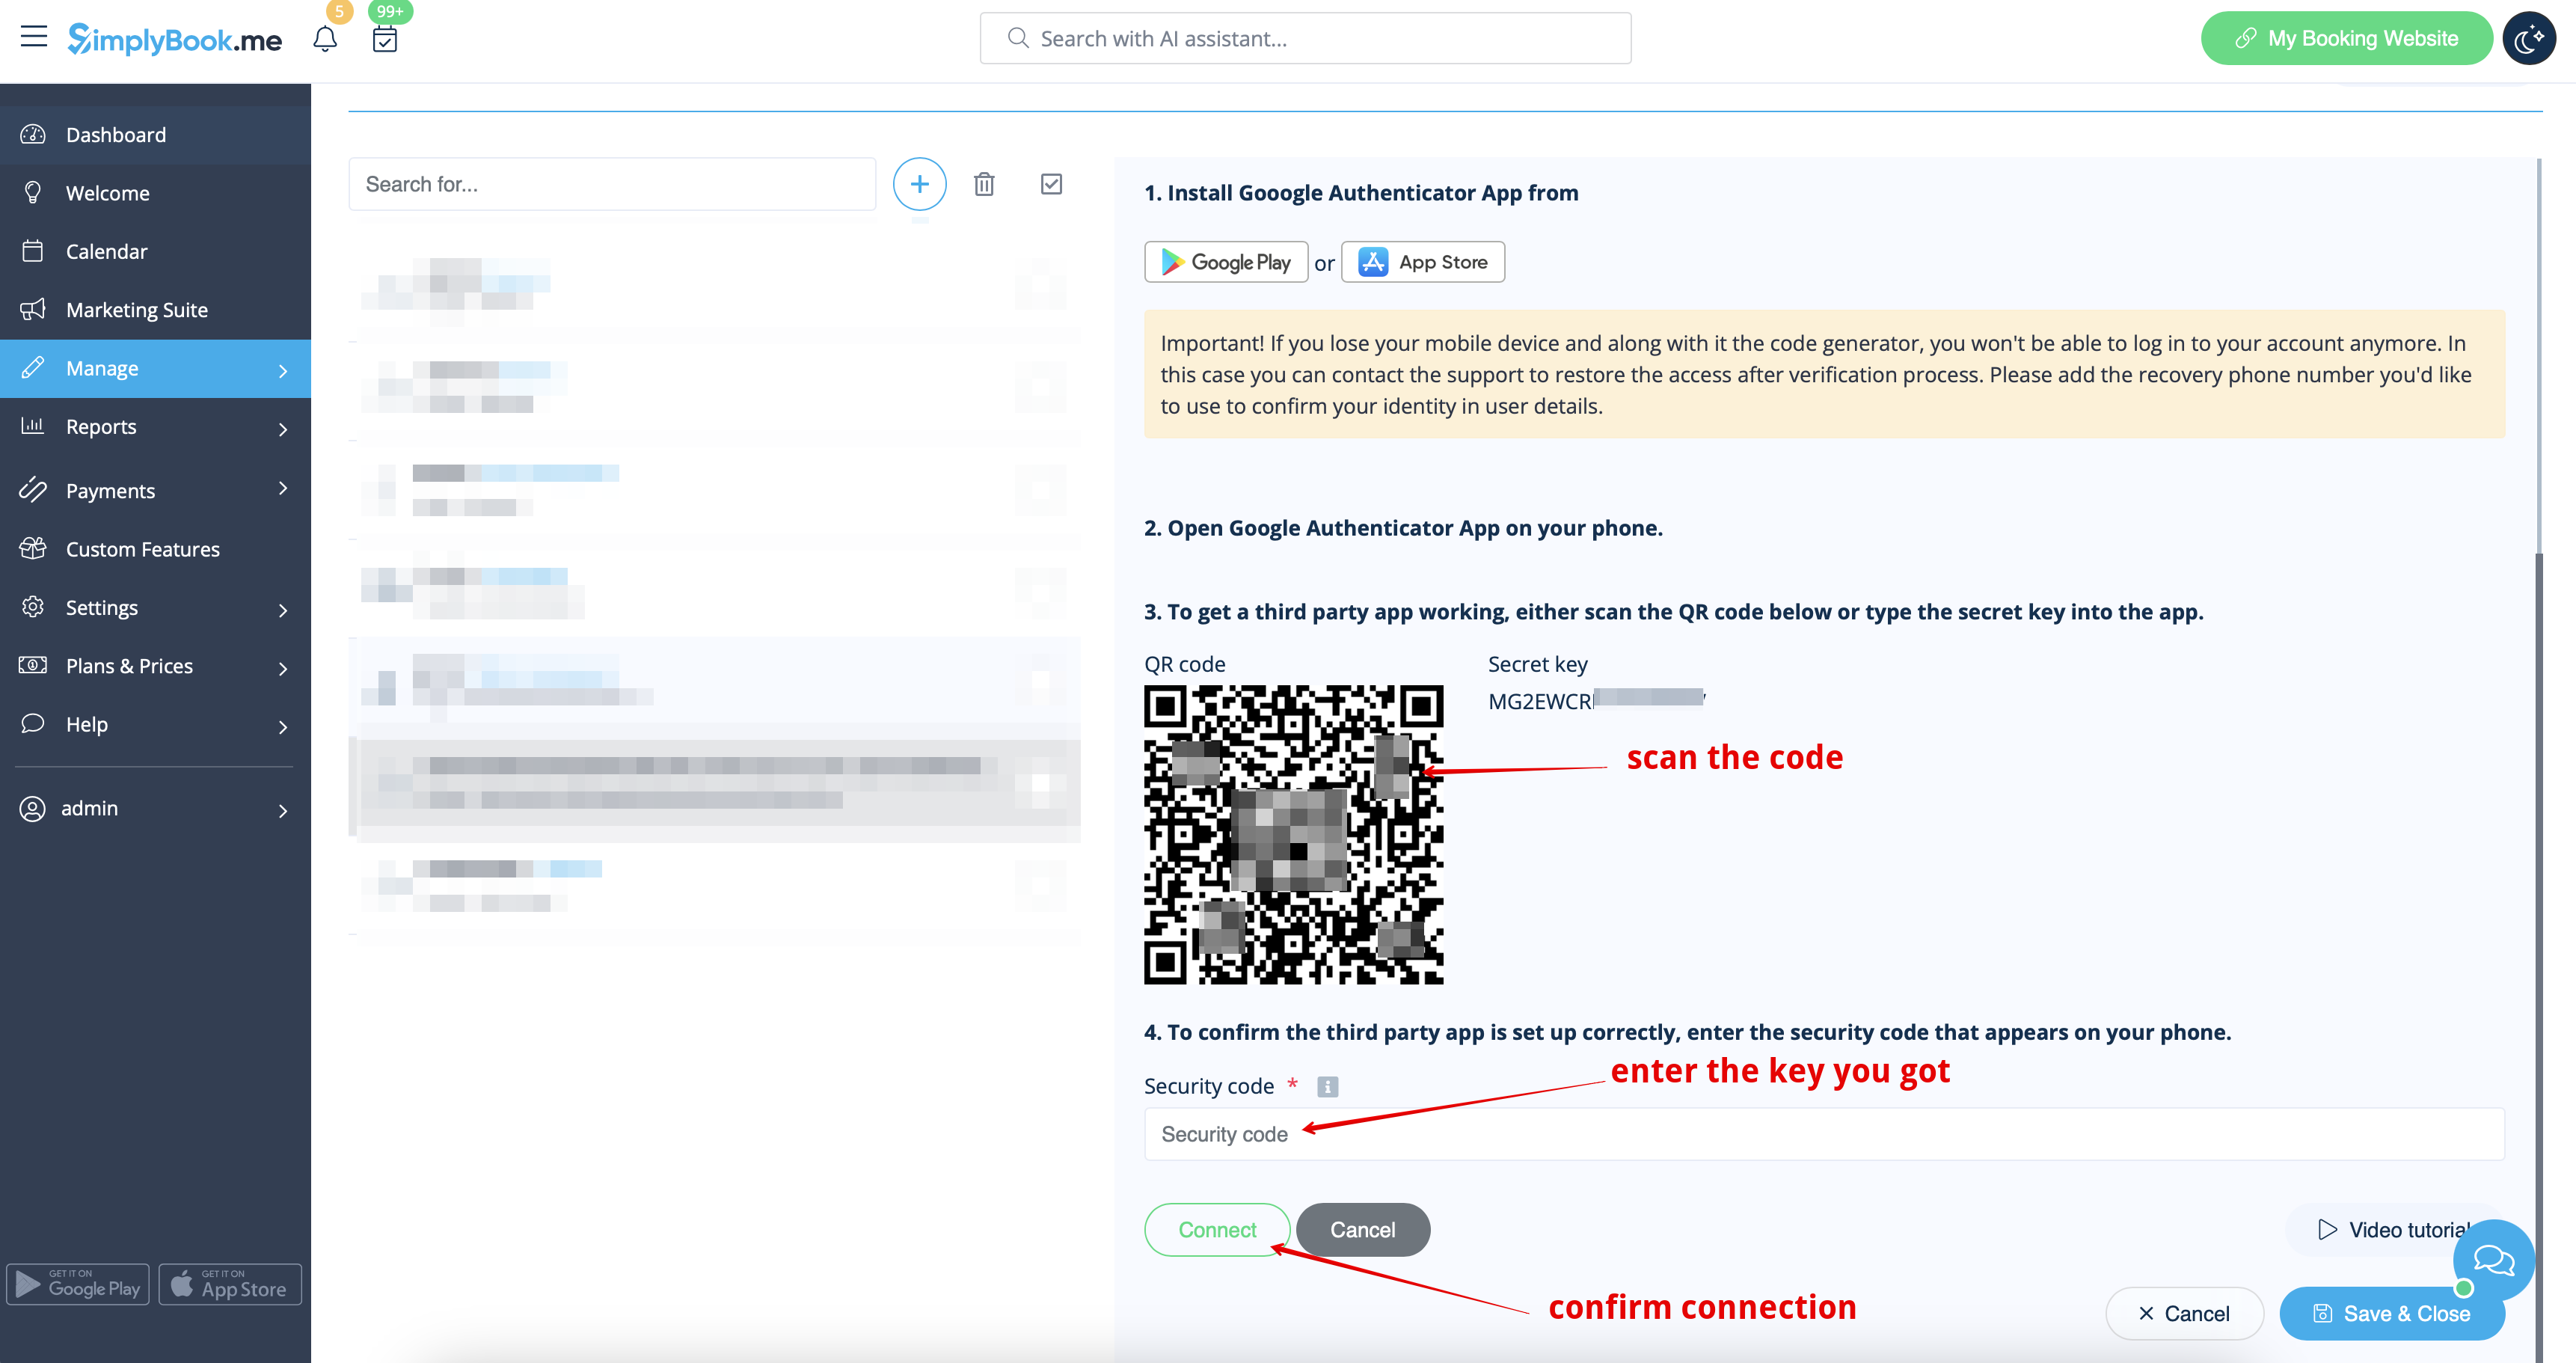This screenshot has height=1363, width=2576.
Task: Click the Dashboard gauge icon
Action: (33, 134)
